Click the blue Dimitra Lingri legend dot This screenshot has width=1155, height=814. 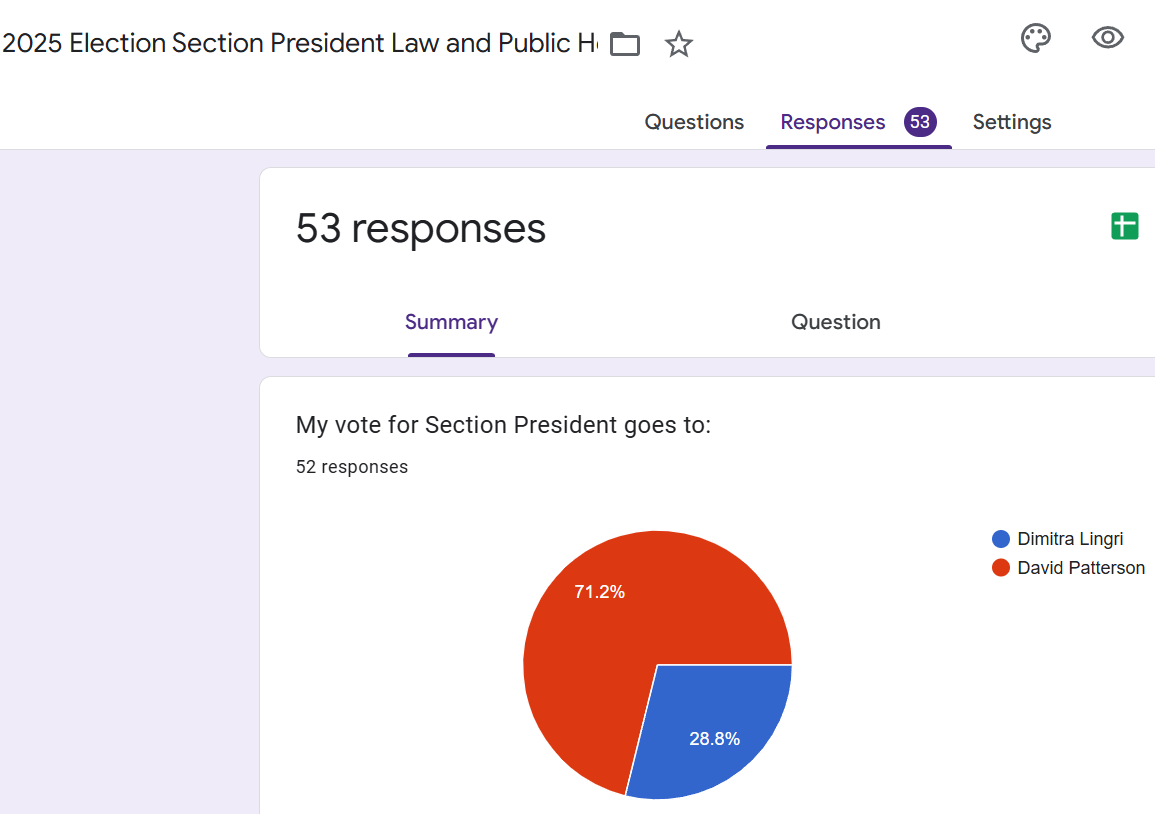click(x=1001, y=539)
